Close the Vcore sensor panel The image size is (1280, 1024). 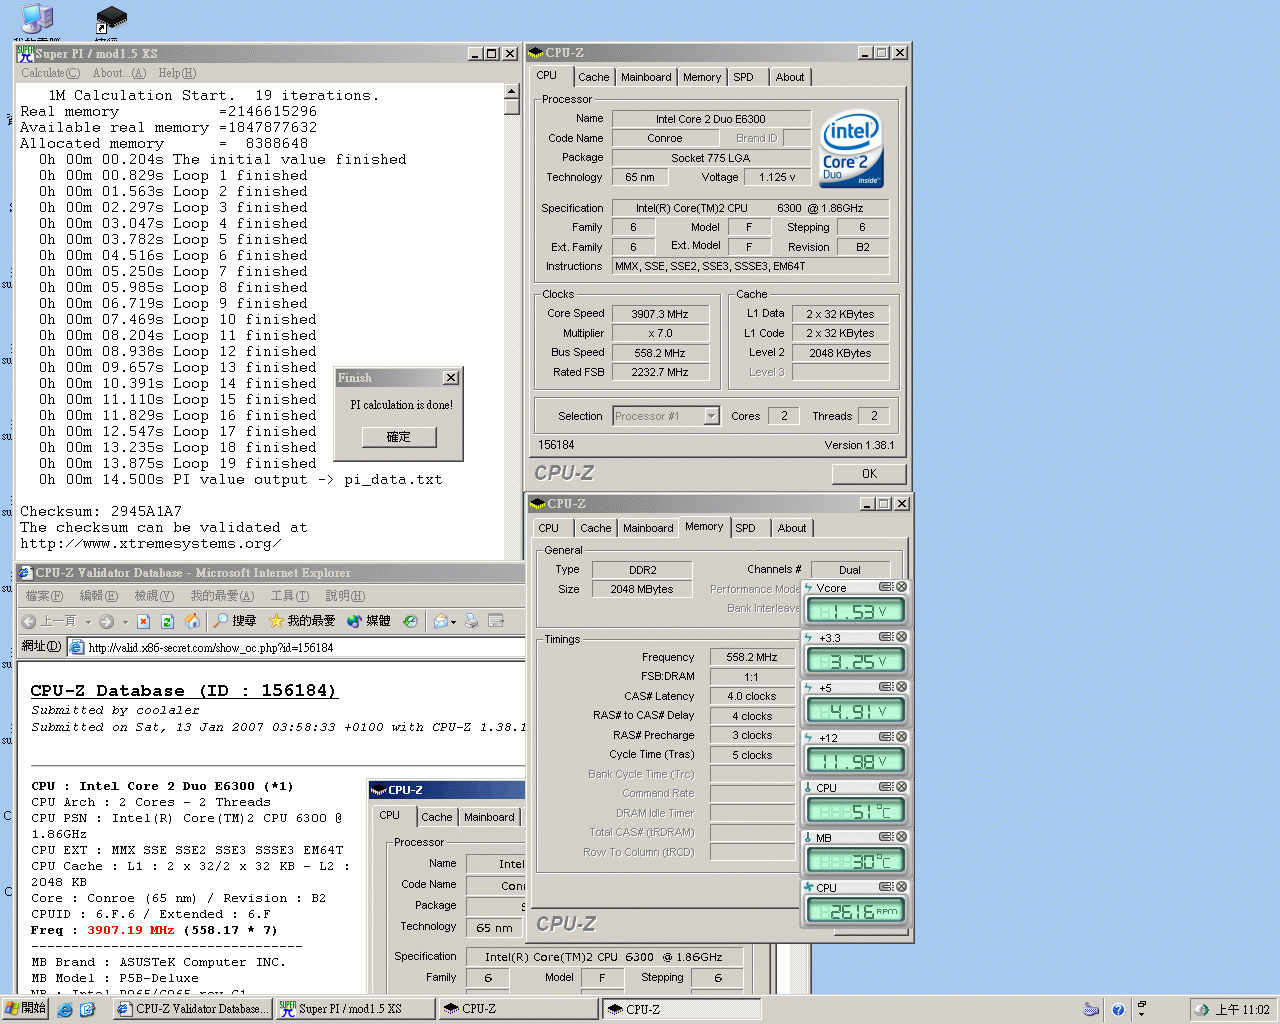[x=901, y=587]
